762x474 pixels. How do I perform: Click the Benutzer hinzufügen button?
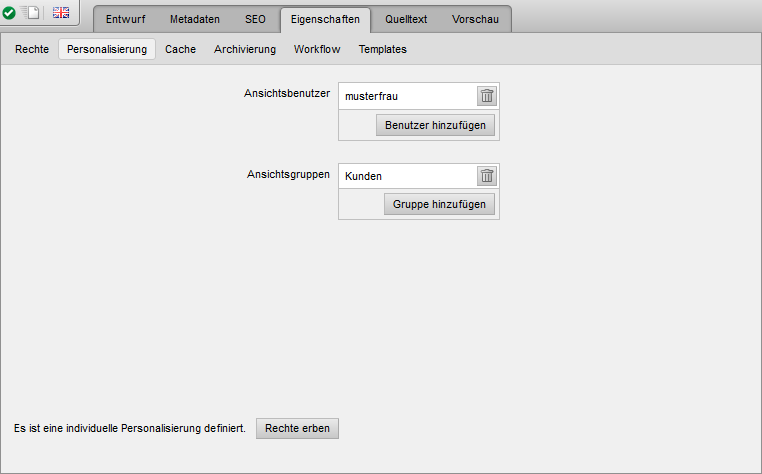click(435, 125)
